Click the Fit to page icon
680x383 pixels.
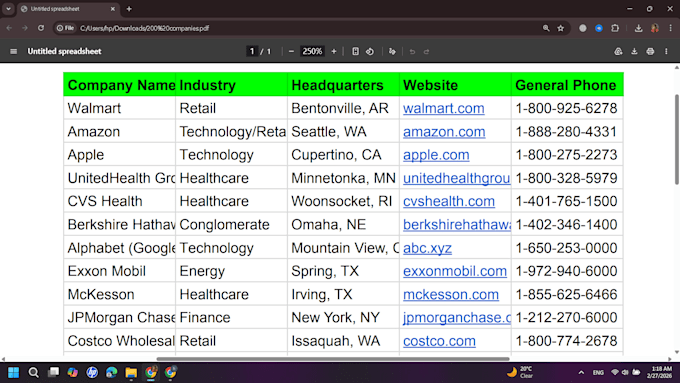(x=355, y=51)
